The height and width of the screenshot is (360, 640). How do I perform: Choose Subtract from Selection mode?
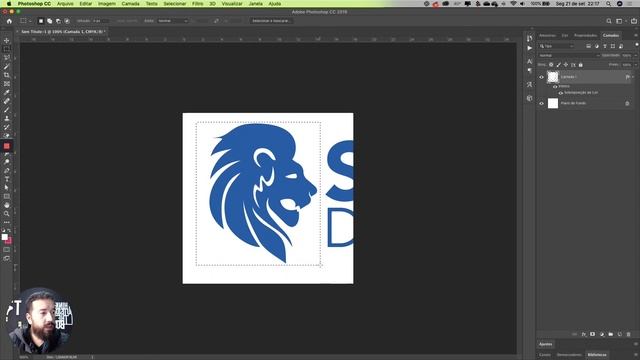(58, 21)
